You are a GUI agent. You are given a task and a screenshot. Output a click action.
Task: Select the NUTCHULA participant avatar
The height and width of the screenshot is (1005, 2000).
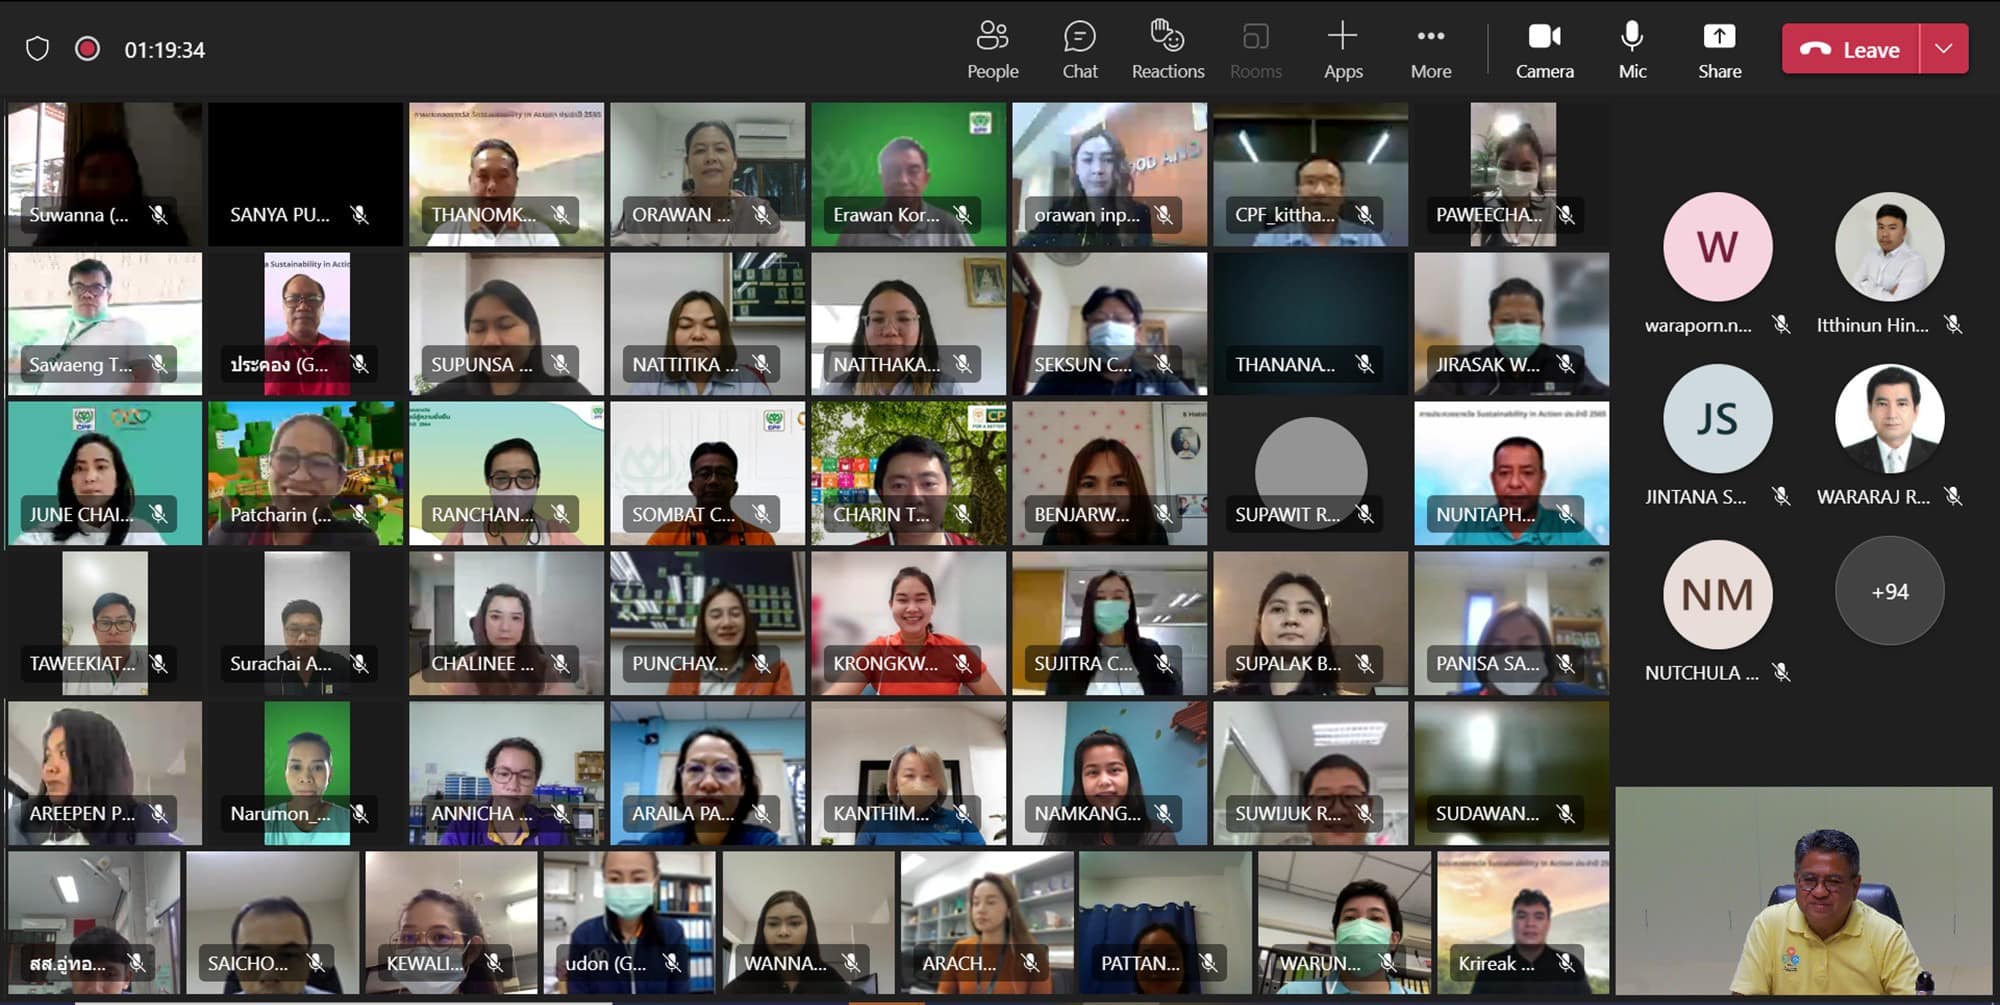pos(1717,595)
